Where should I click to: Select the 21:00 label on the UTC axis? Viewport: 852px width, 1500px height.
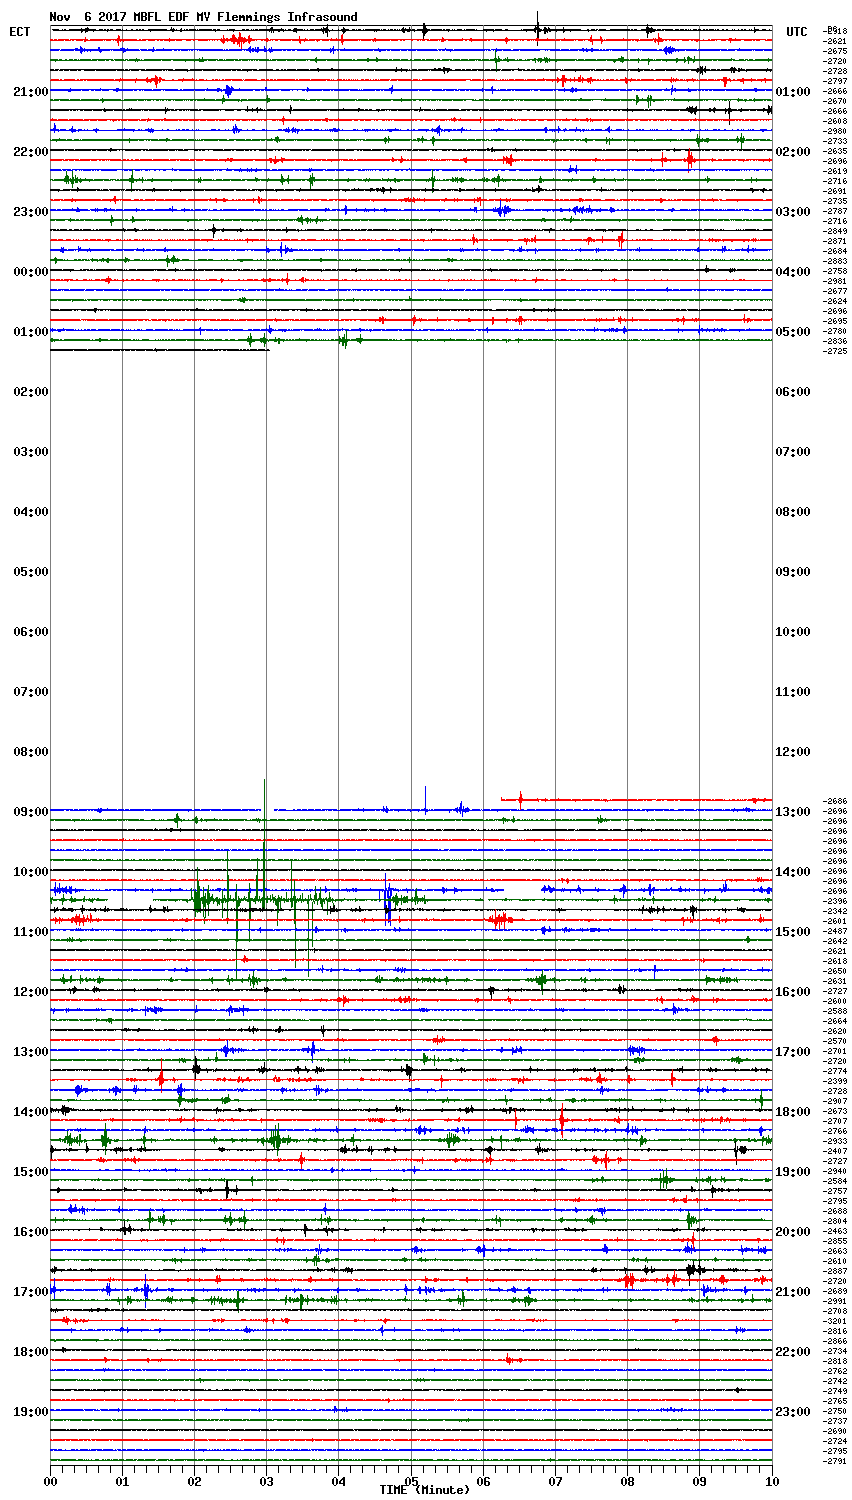pos(793,1292)
